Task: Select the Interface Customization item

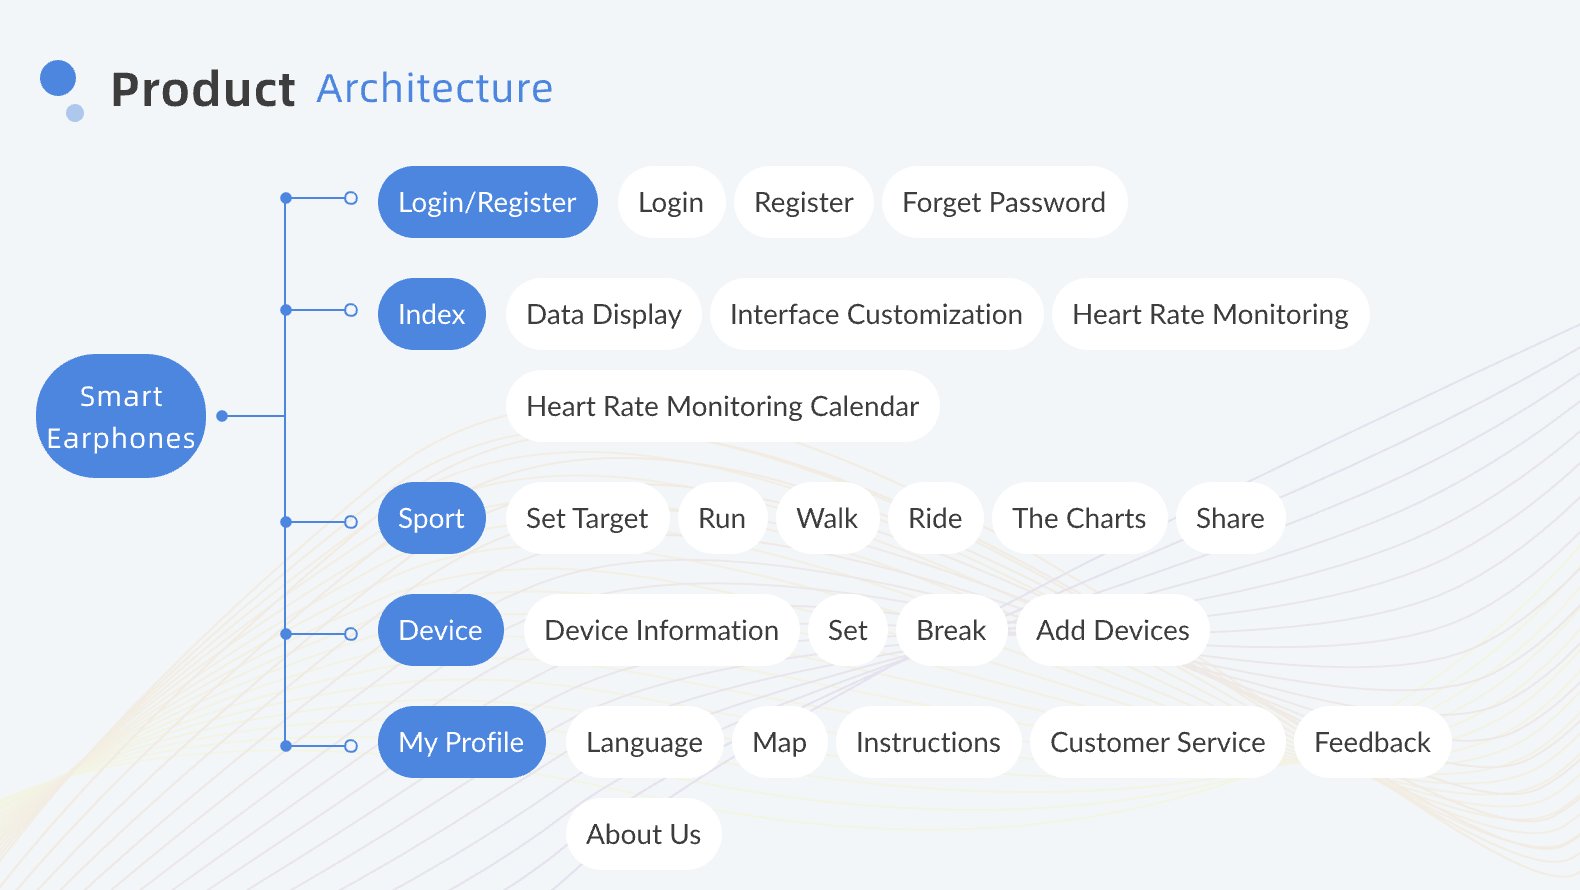Action: (x=876, y=314)
